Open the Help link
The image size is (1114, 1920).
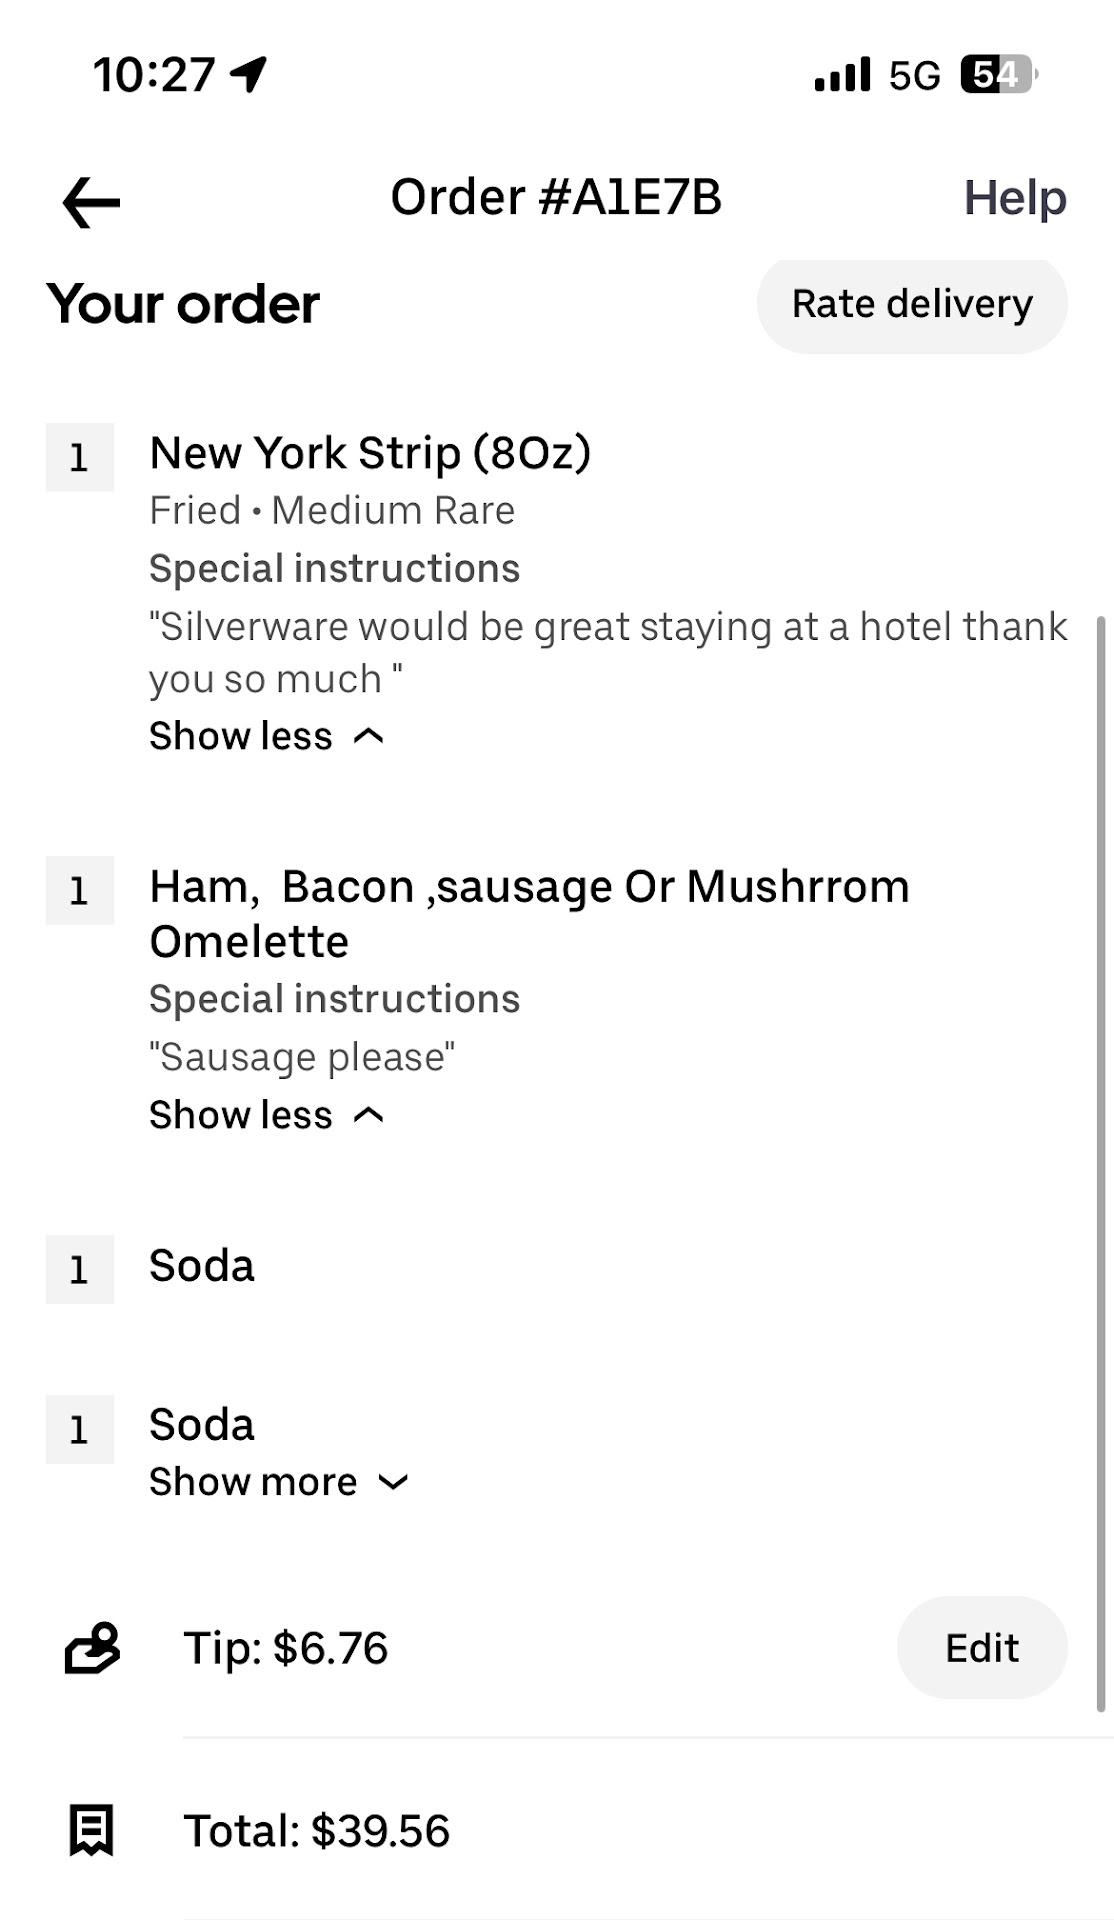point(1014,198)
